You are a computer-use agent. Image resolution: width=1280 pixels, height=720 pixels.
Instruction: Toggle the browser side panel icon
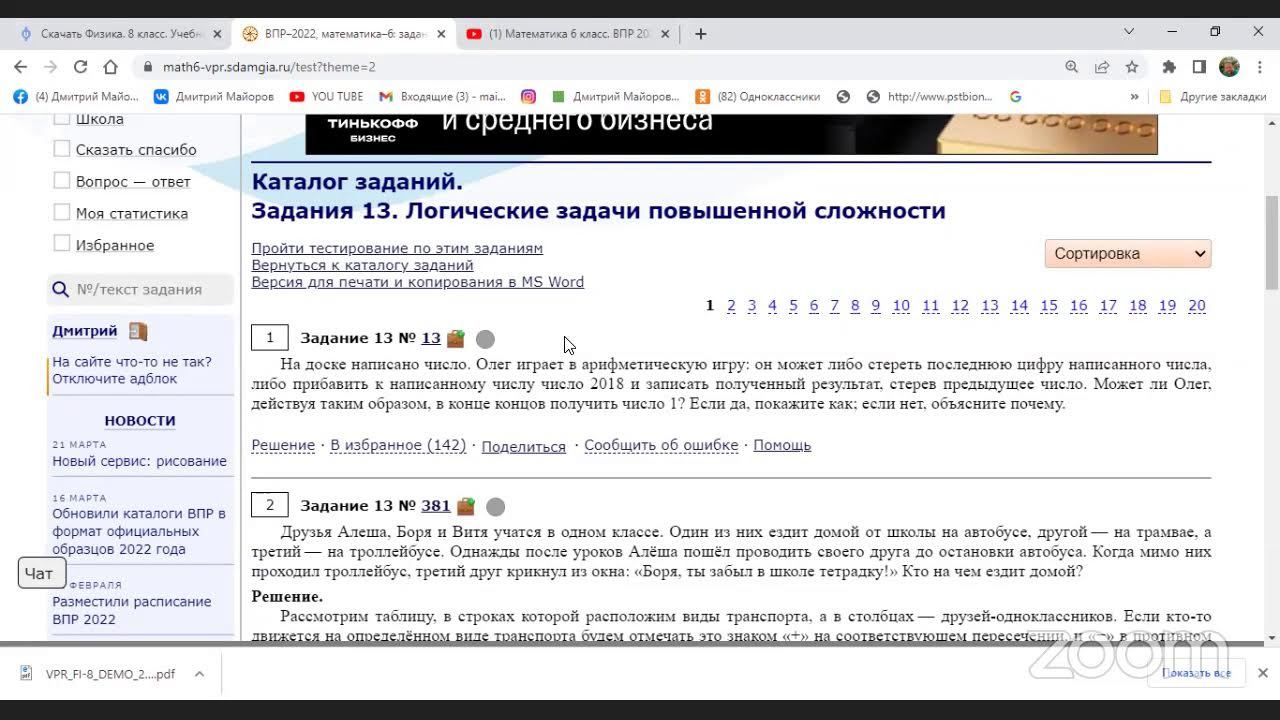pos(1199,67)
